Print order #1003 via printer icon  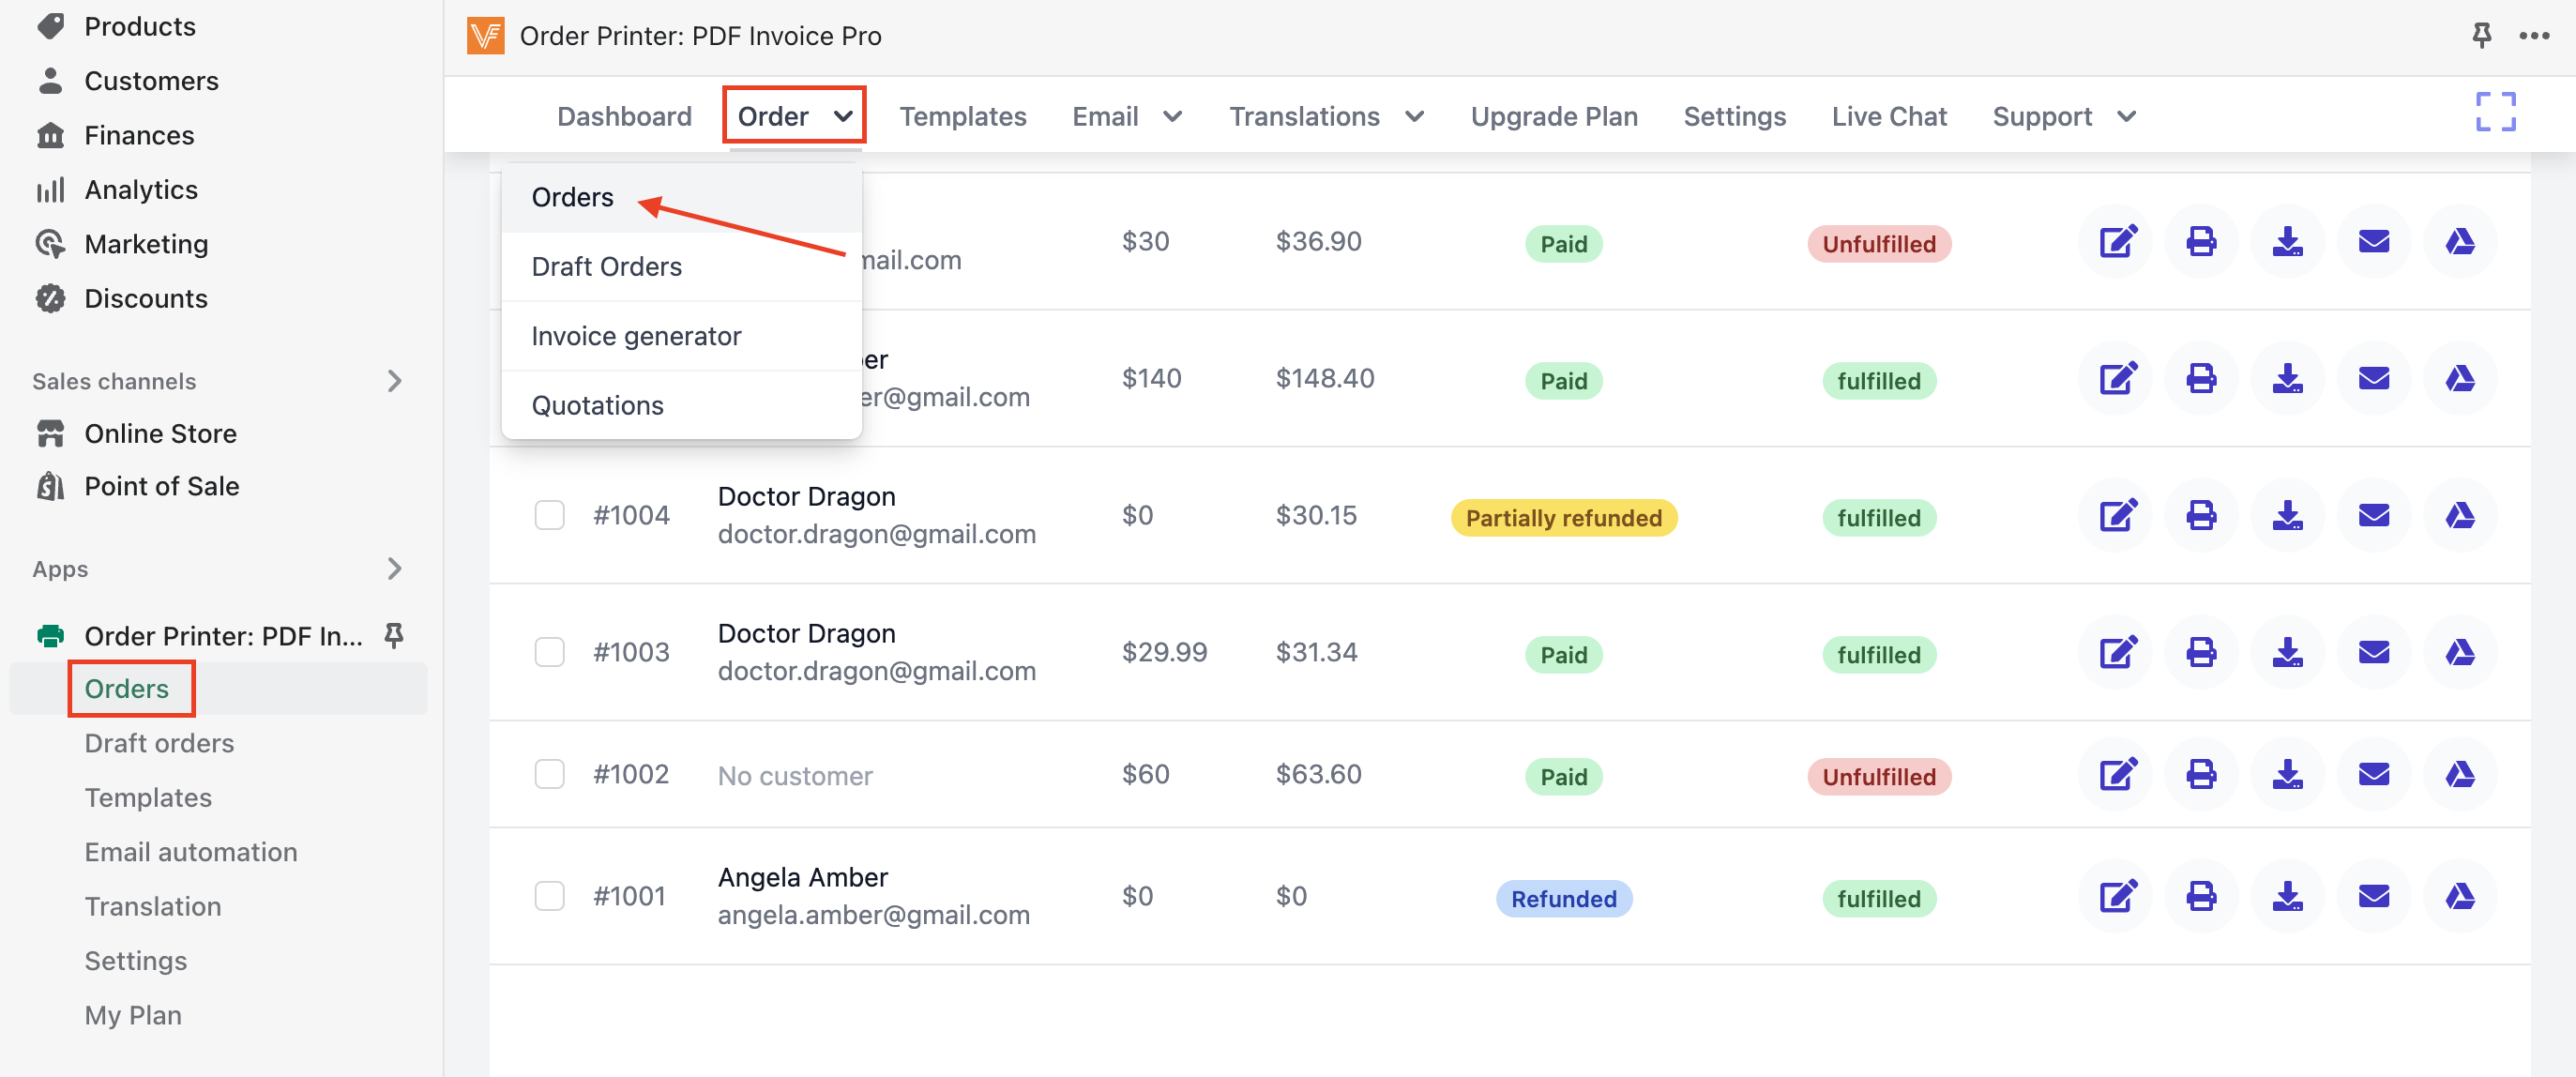(2201, 653)
